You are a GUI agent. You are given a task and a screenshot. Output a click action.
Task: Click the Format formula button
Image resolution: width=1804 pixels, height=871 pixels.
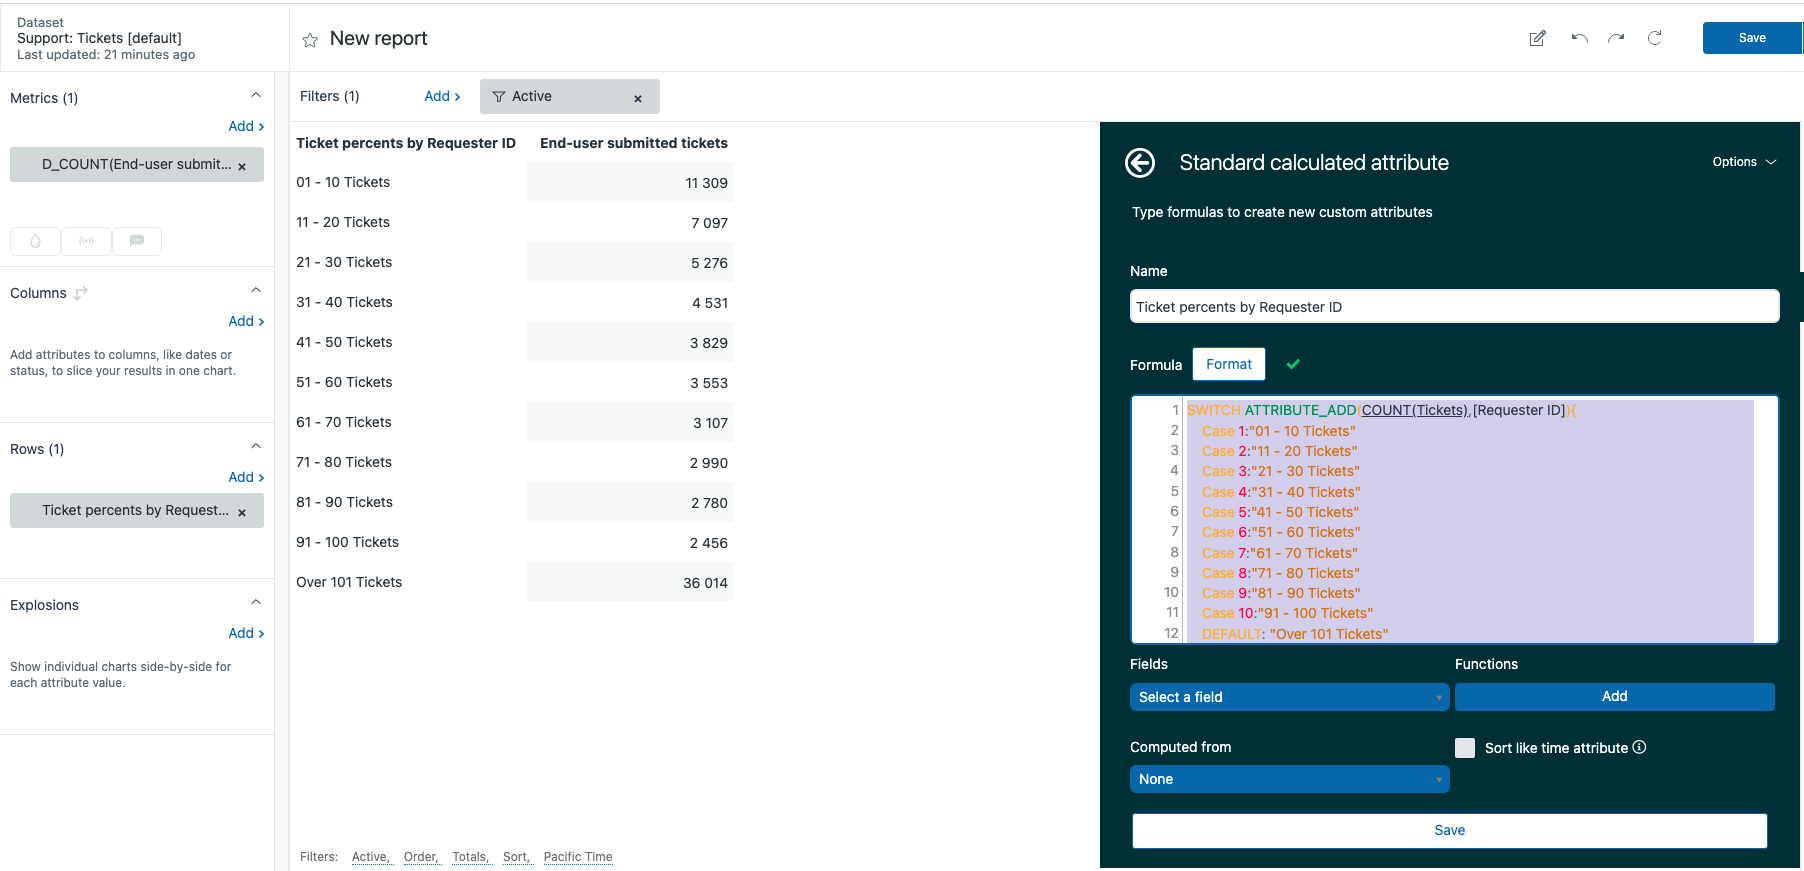(1228, 364)
